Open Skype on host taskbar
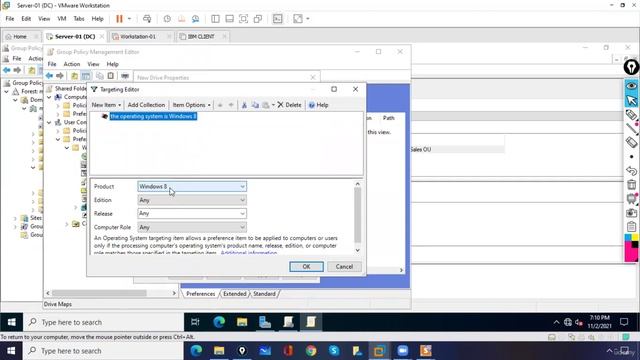Image resolution: width=640 pixels, height=360 pixels. pos(334,351)
